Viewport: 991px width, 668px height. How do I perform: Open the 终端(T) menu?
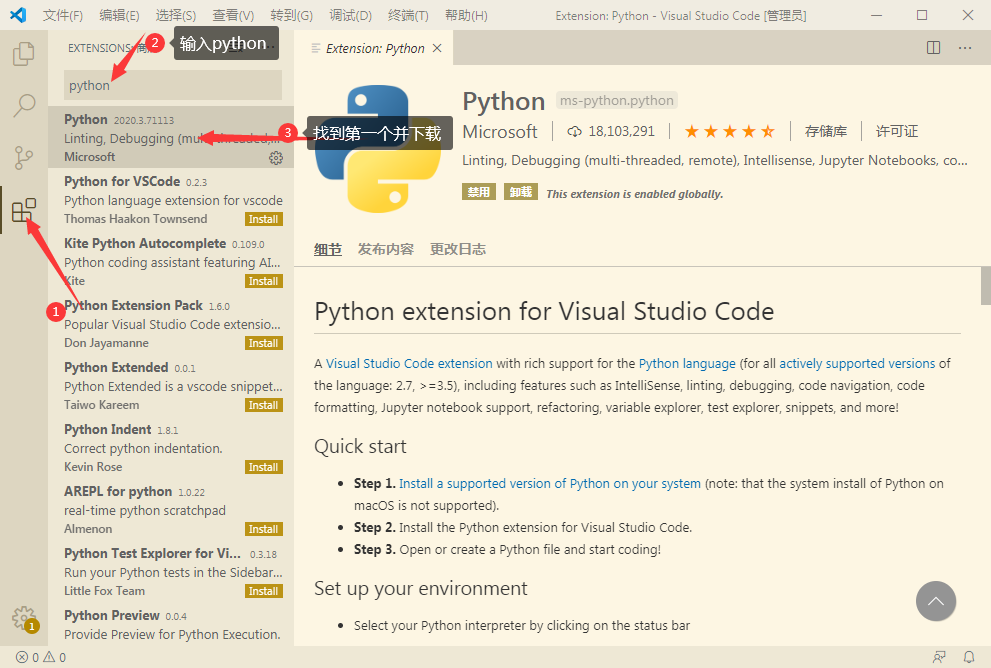click(408, 16)
